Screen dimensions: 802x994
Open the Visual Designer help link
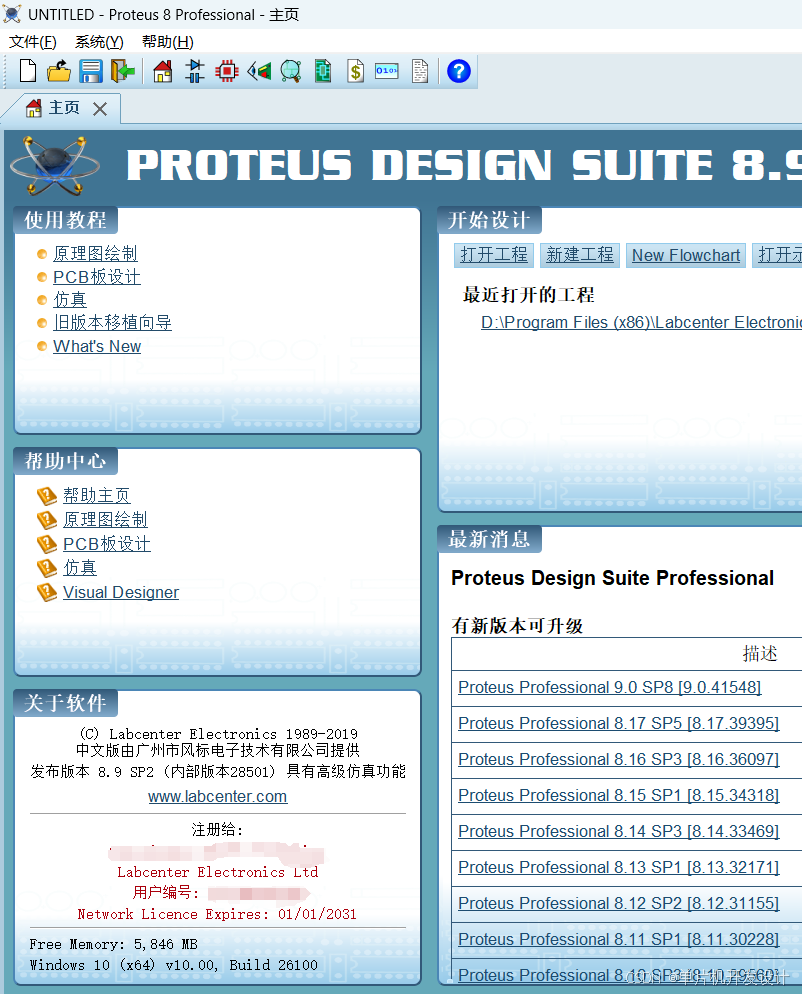coord(121,592)
